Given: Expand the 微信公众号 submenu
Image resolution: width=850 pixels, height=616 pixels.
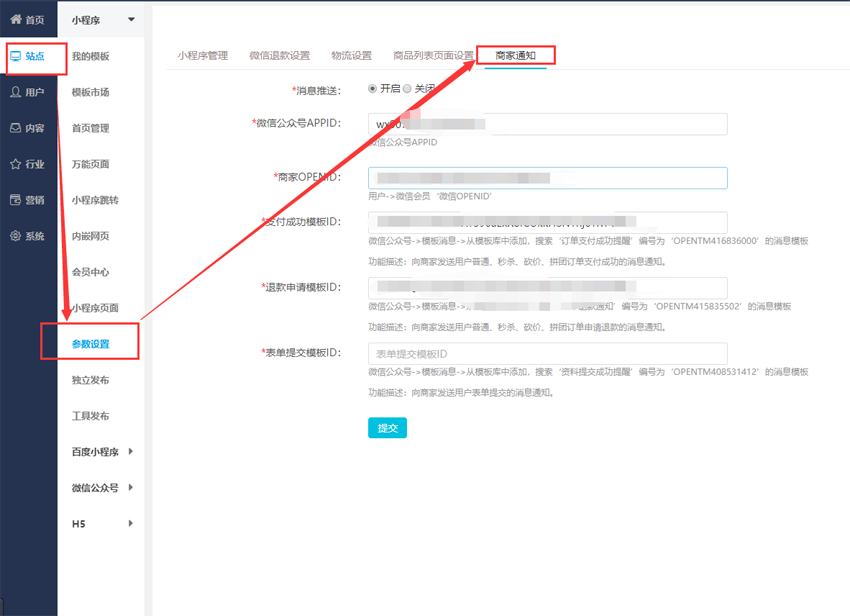Looking at the screenshot, I should coord(131,488).
